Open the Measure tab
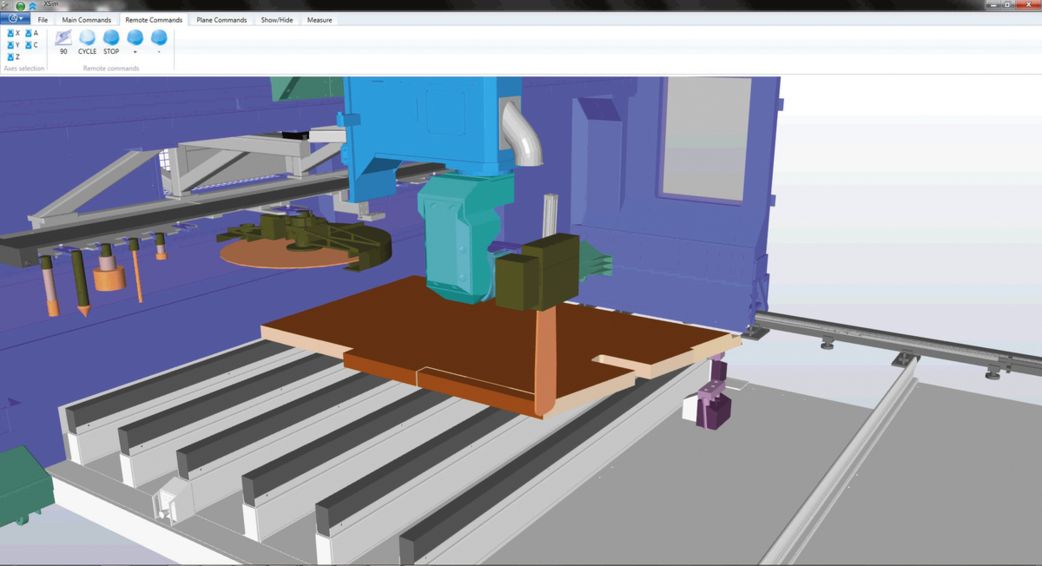Screen dimensions: 1042x566 click(319, 20)
